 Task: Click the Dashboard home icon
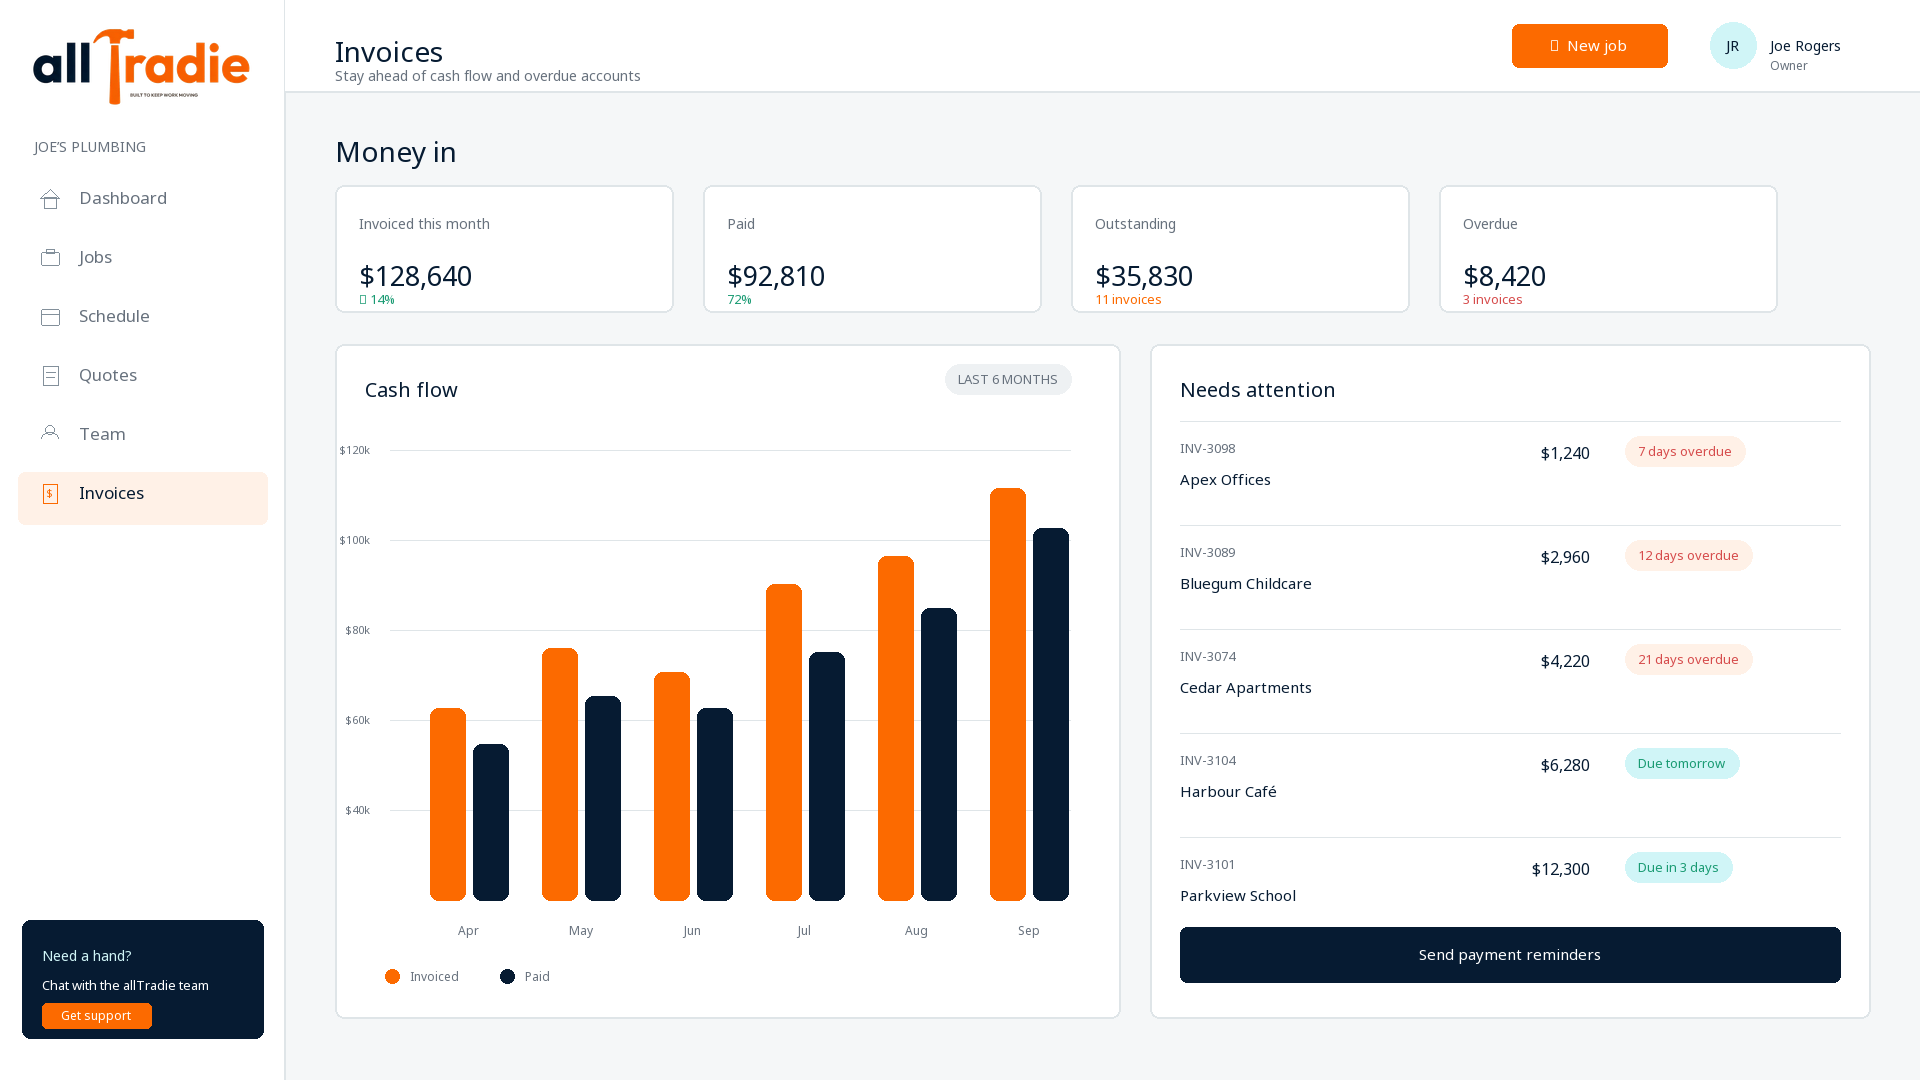click(51, 199)
